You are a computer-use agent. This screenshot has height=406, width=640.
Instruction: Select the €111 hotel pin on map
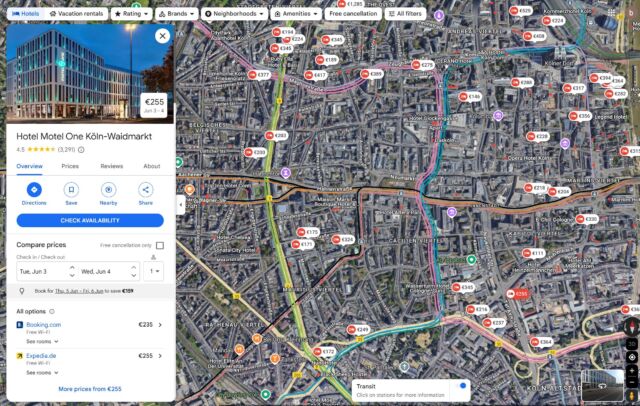coord(534,253)
